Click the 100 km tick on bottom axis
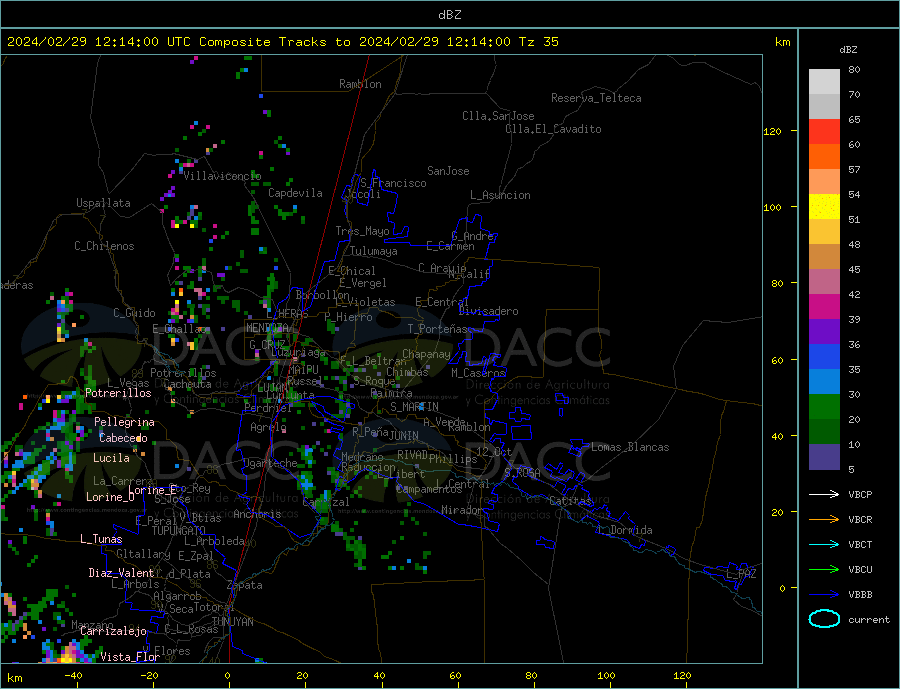This screenshot has width=900, height=689. coord(607,676)
